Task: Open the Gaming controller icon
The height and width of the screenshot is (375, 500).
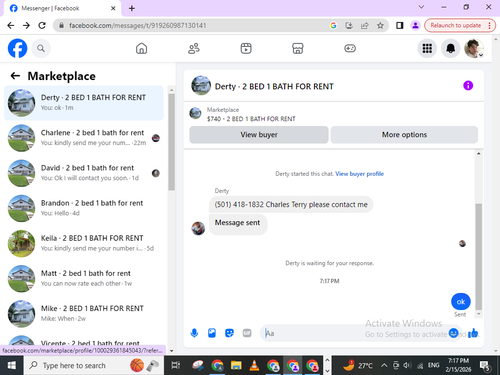Action: (350, 49)
